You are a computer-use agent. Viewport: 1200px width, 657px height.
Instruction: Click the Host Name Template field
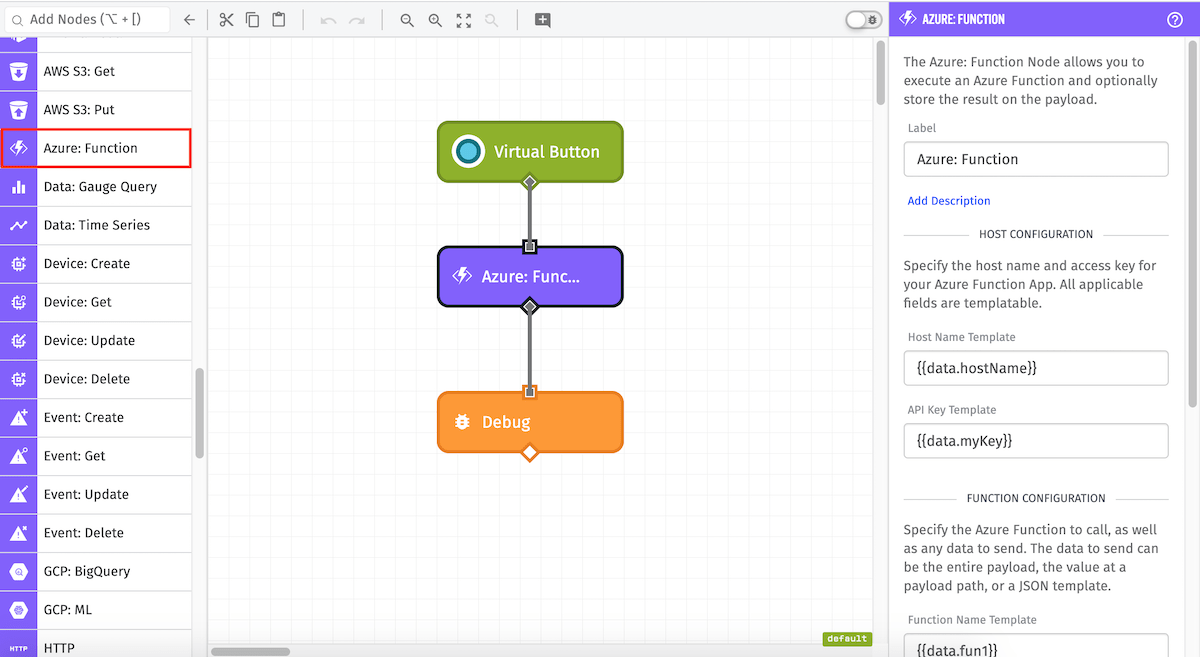1036,368
